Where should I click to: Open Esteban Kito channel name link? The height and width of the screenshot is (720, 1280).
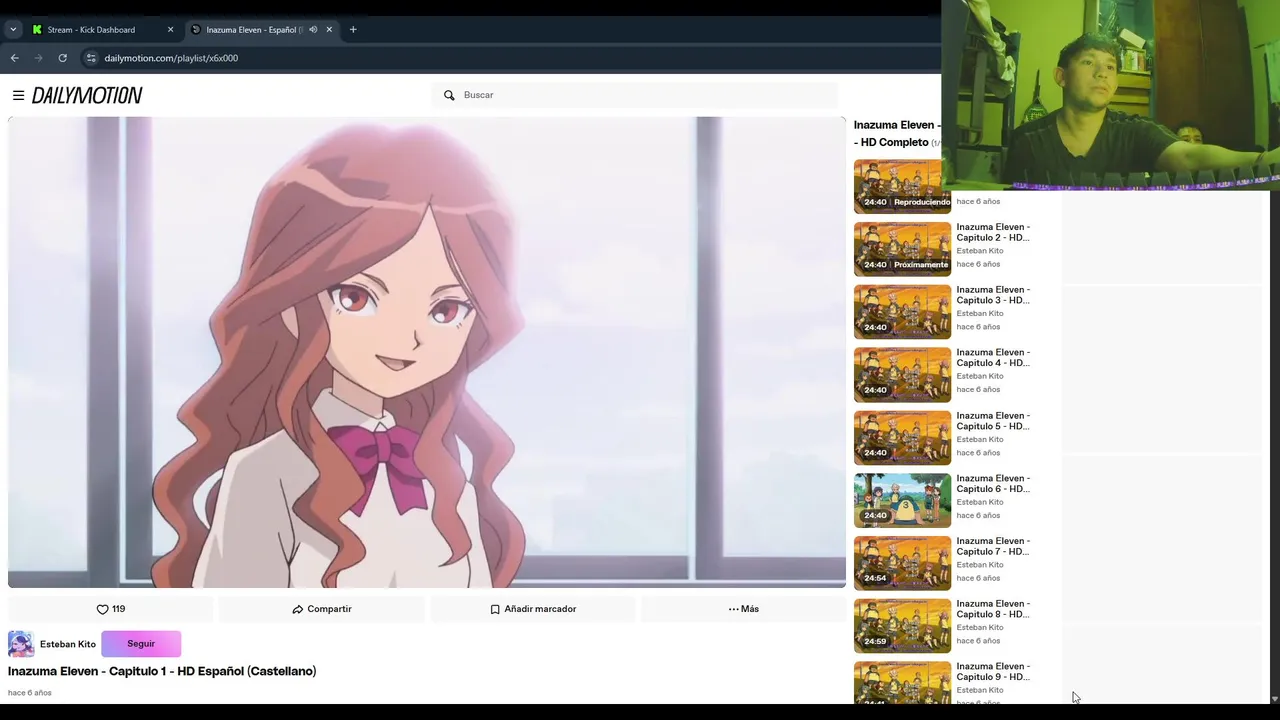click(x=68, y=644)
